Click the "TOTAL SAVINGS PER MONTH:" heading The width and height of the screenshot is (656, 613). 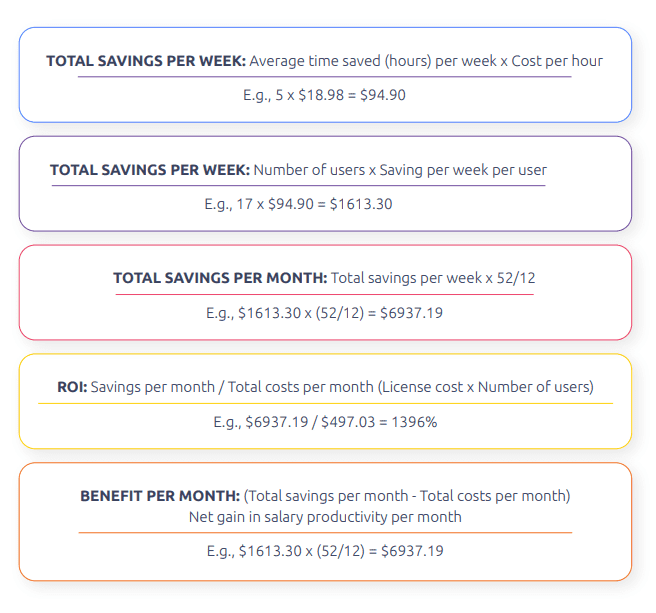[220, 278]
